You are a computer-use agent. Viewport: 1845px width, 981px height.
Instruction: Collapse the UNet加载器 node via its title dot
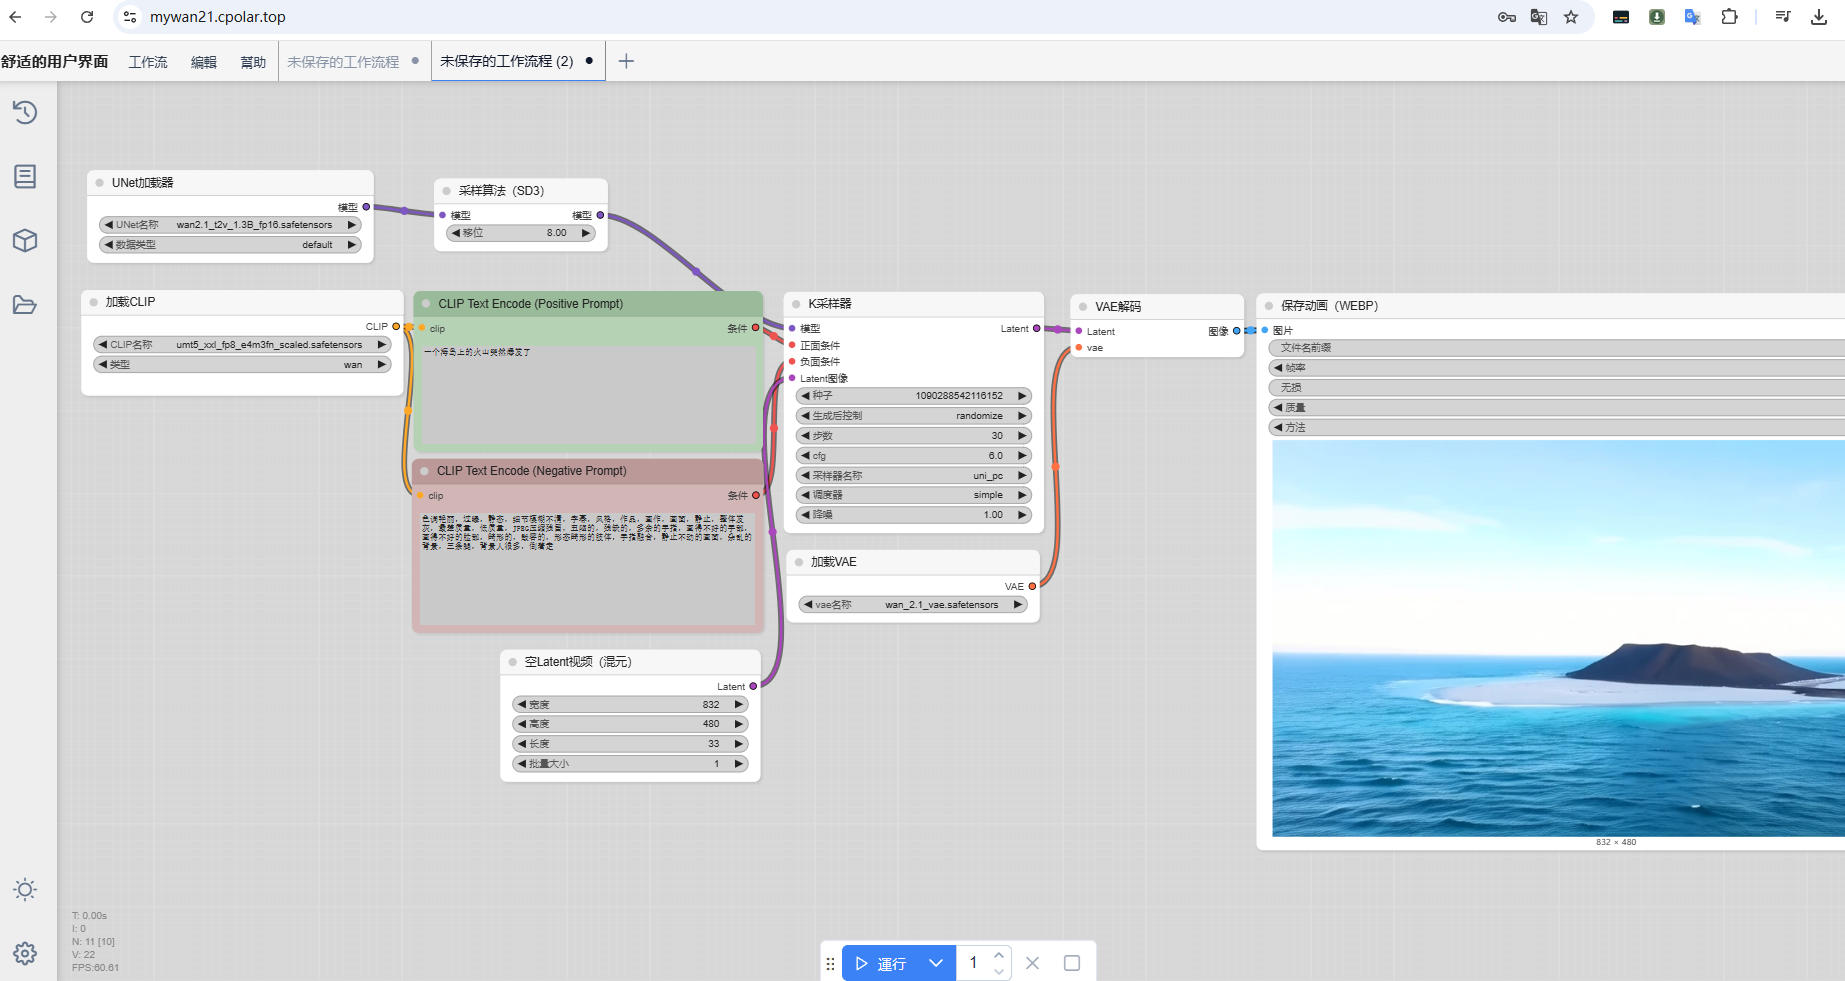click(100, 183)
